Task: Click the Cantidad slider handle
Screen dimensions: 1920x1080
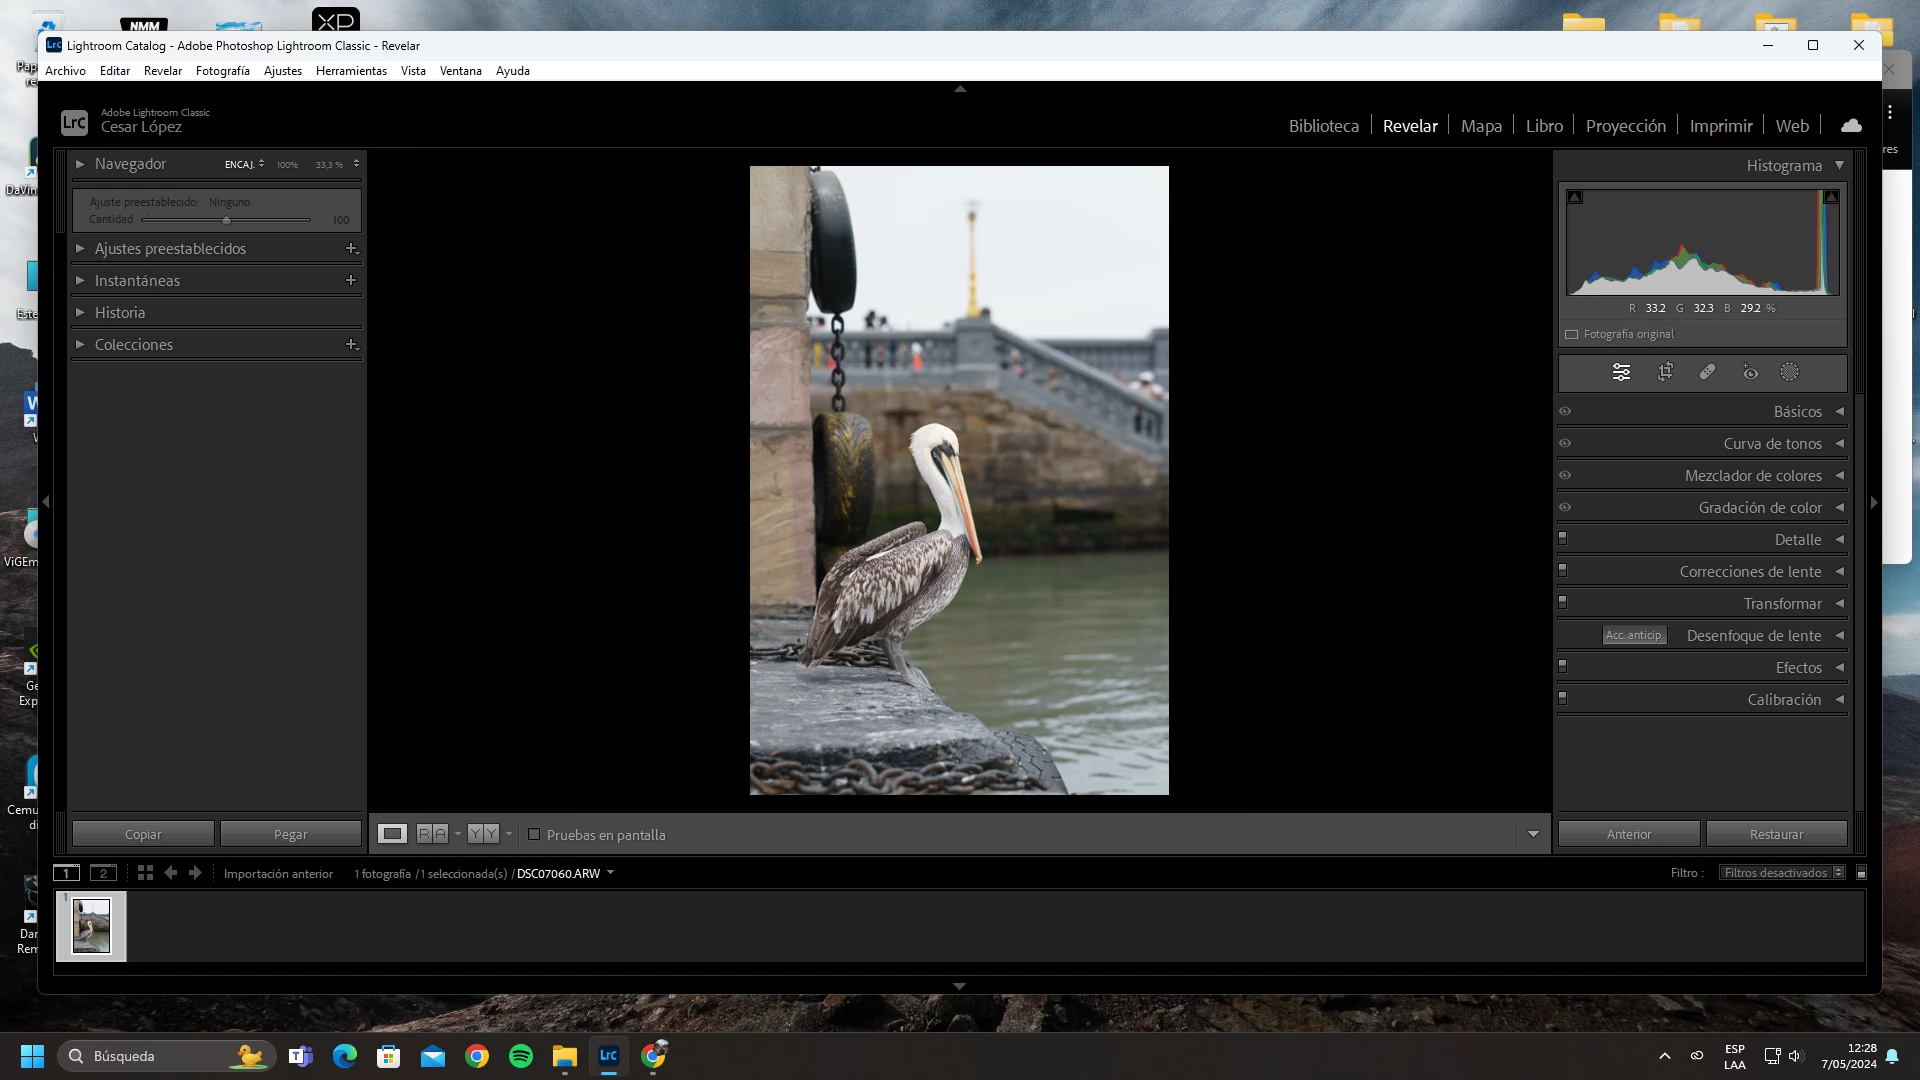Action: point(226,220)
